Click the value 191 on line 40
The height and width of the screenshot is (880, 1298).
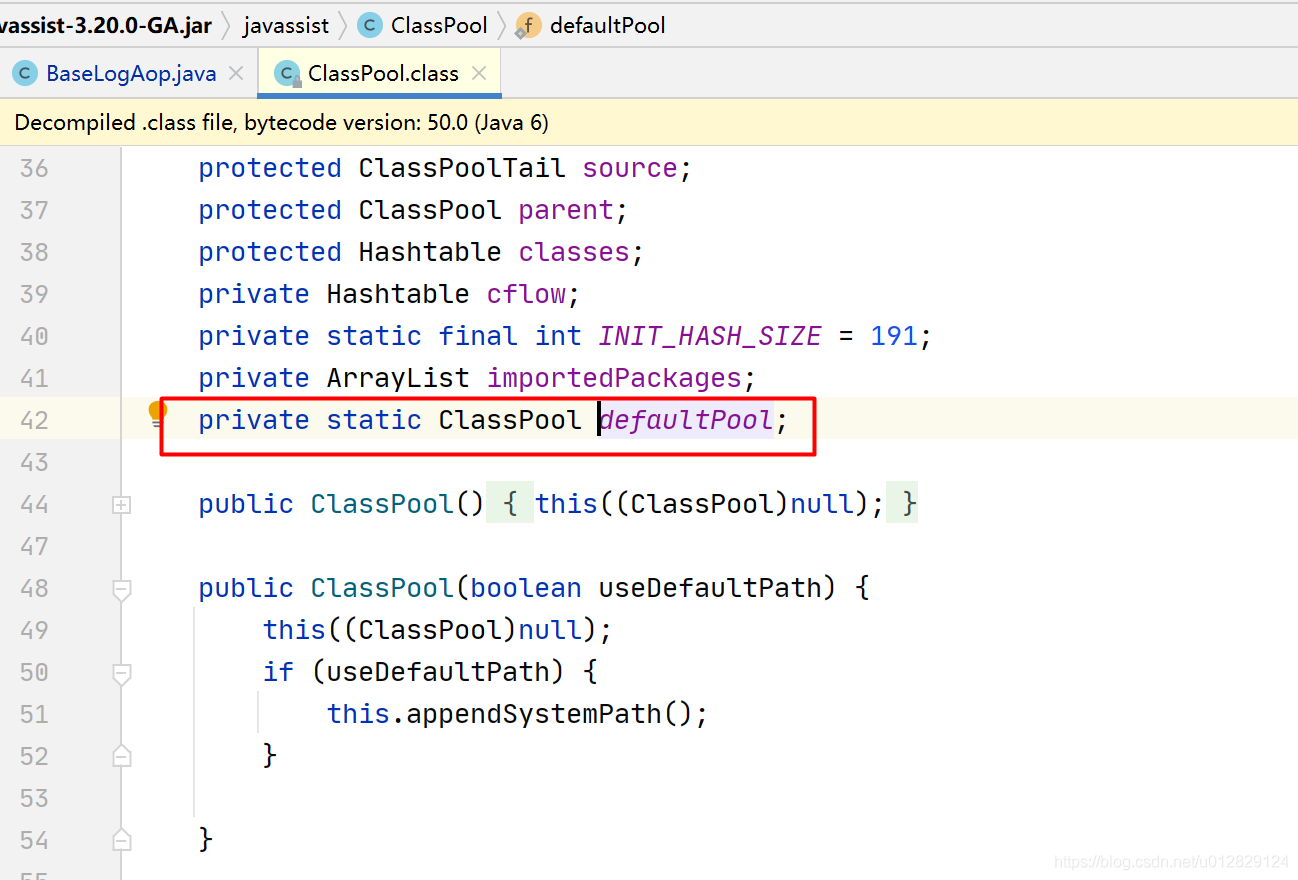894,336
